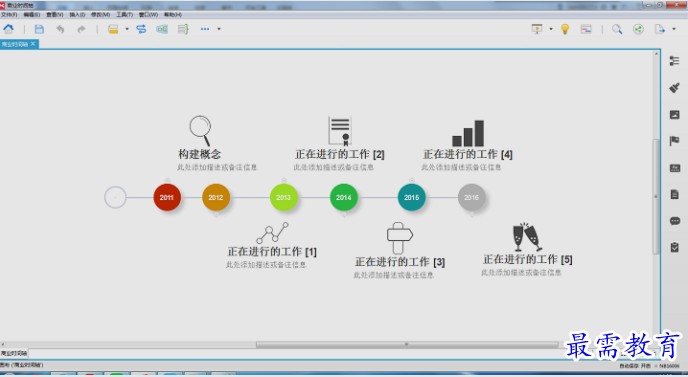This screenshot has width=688, height=377.
Task: Start presentation mode
Action: [537, 29]
